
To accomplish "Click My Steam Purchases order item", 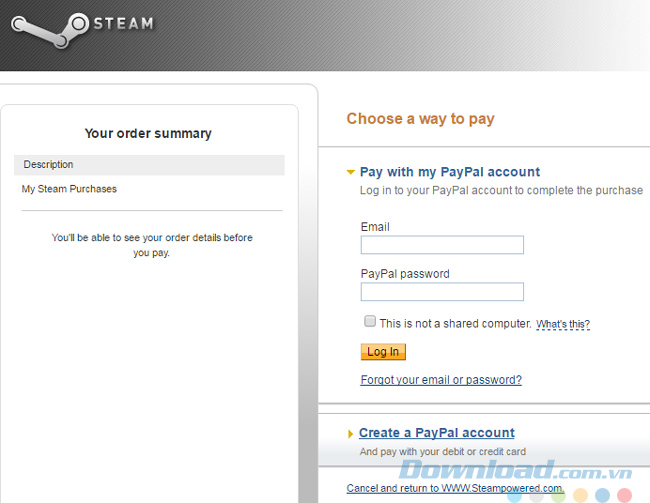I will coord(69,189).
